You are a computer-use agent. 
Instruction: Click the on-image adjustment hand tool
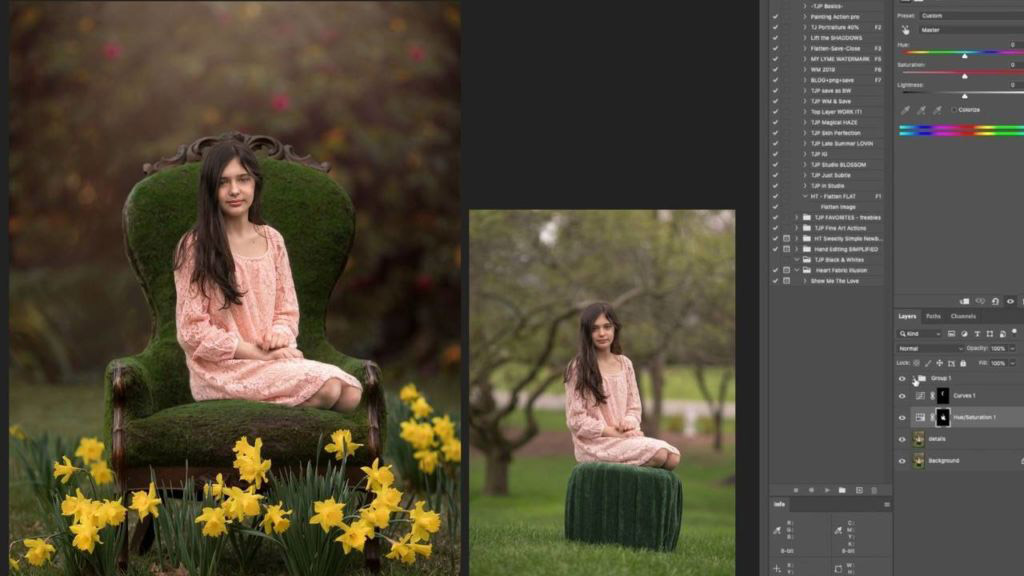[x=905, y=30]
